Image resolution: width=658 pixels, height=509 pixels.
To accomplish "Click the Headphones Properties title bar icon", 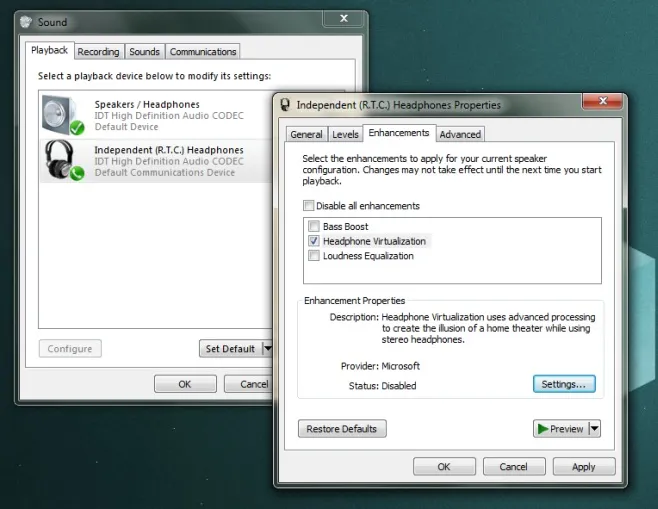I will [285, 105].
